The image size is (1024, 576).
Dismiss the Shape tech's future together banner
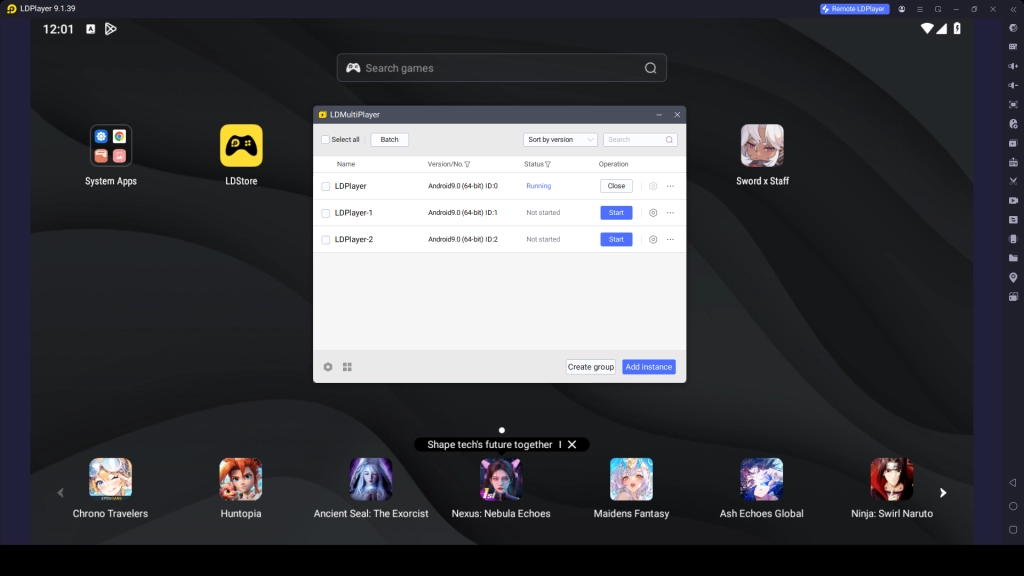[572, 445]
